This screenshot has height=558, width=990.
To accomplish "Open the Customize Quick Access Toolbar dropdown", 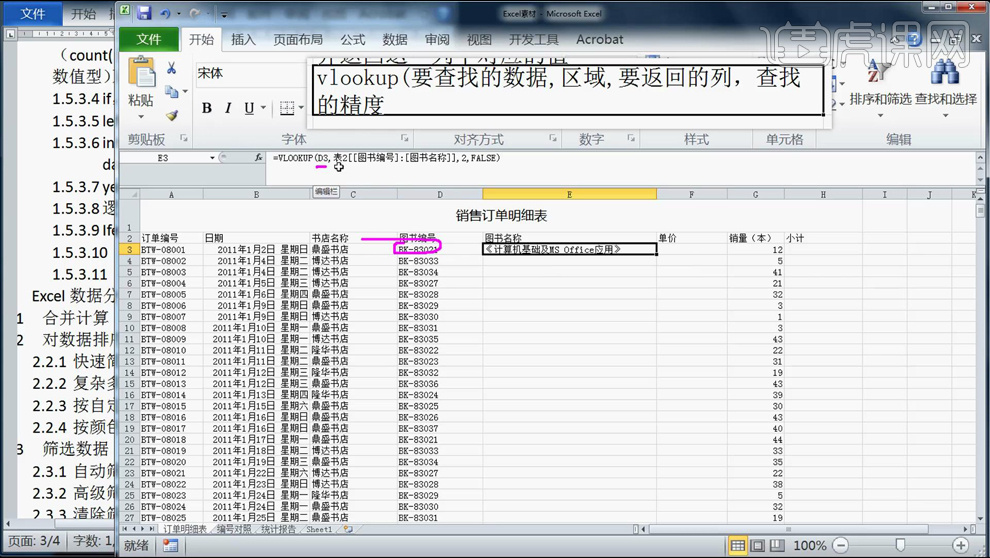I will tap(224, 14).
